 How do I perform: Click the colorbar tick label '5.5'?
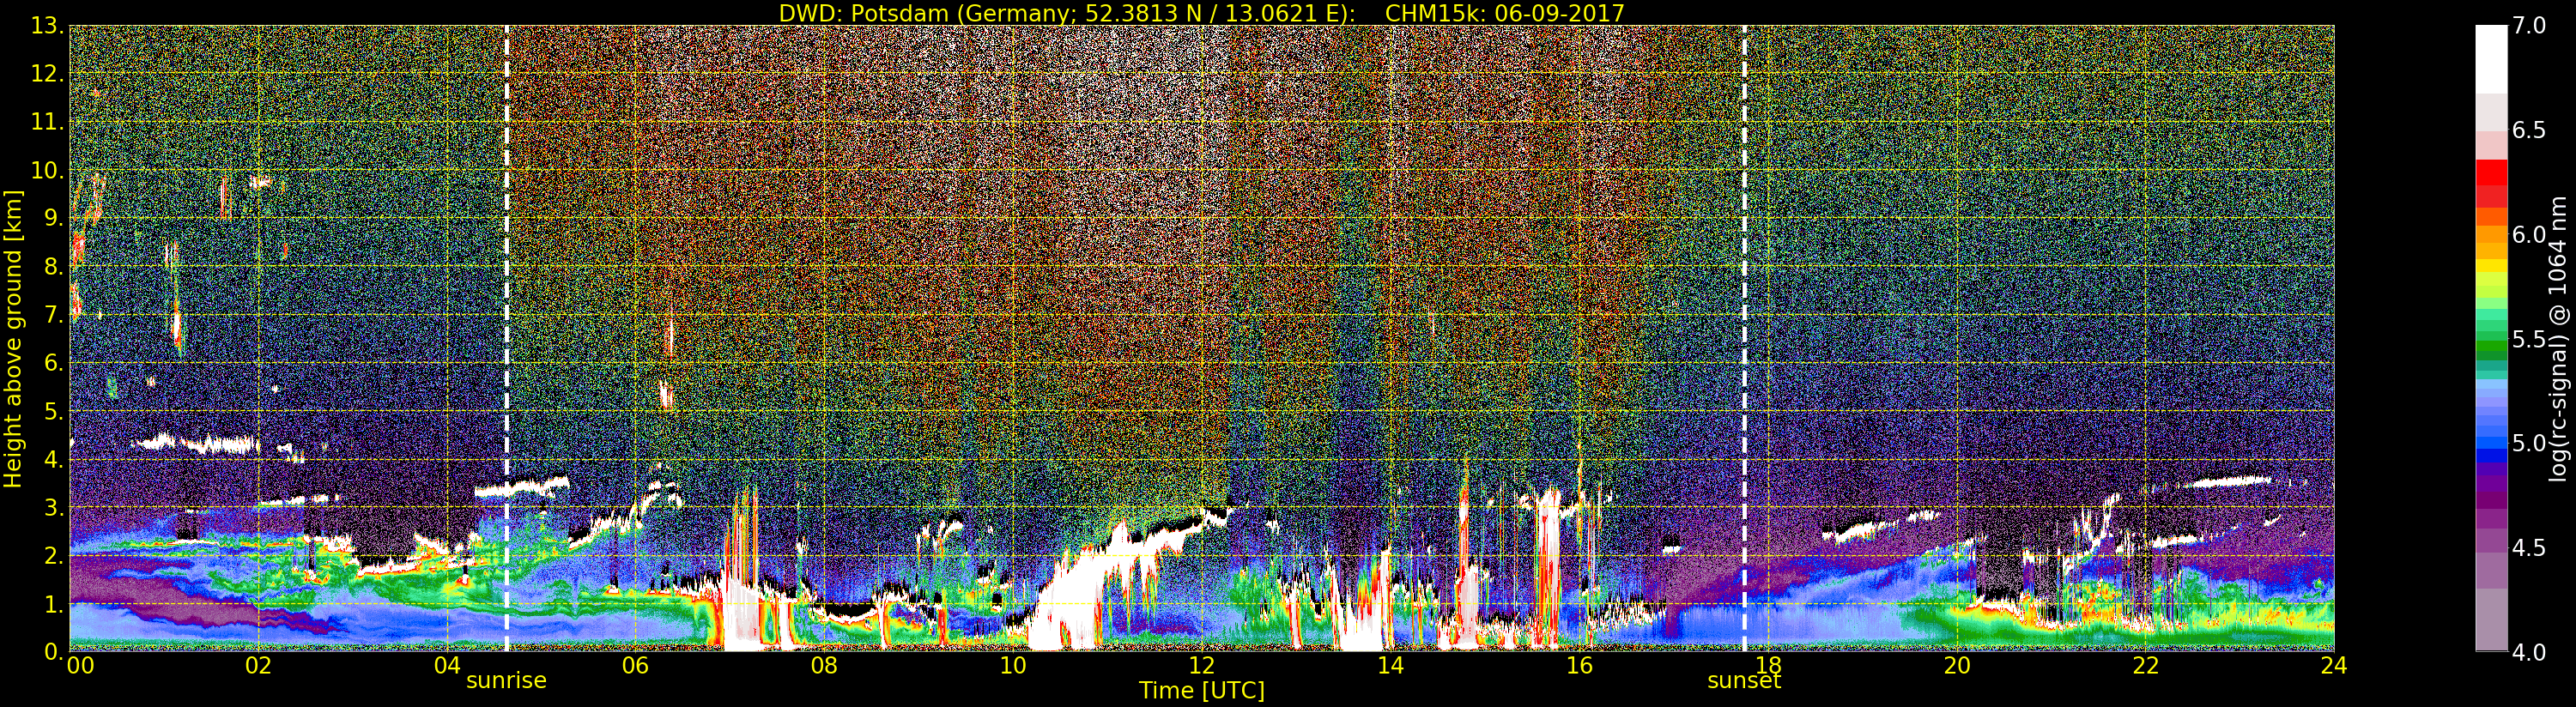coord(2529,339)
